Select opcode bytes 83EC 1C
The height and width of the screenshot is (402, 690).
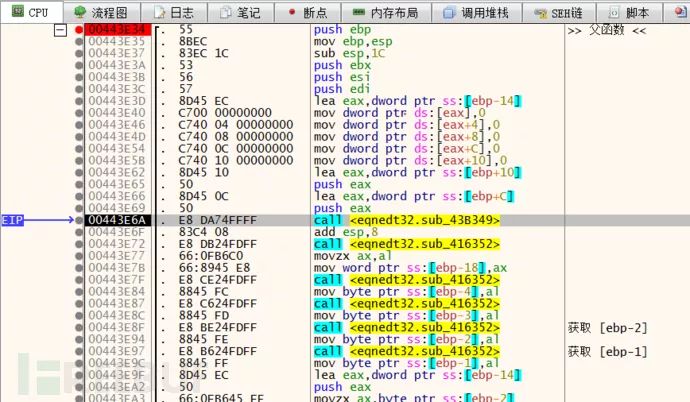(203, 53)
